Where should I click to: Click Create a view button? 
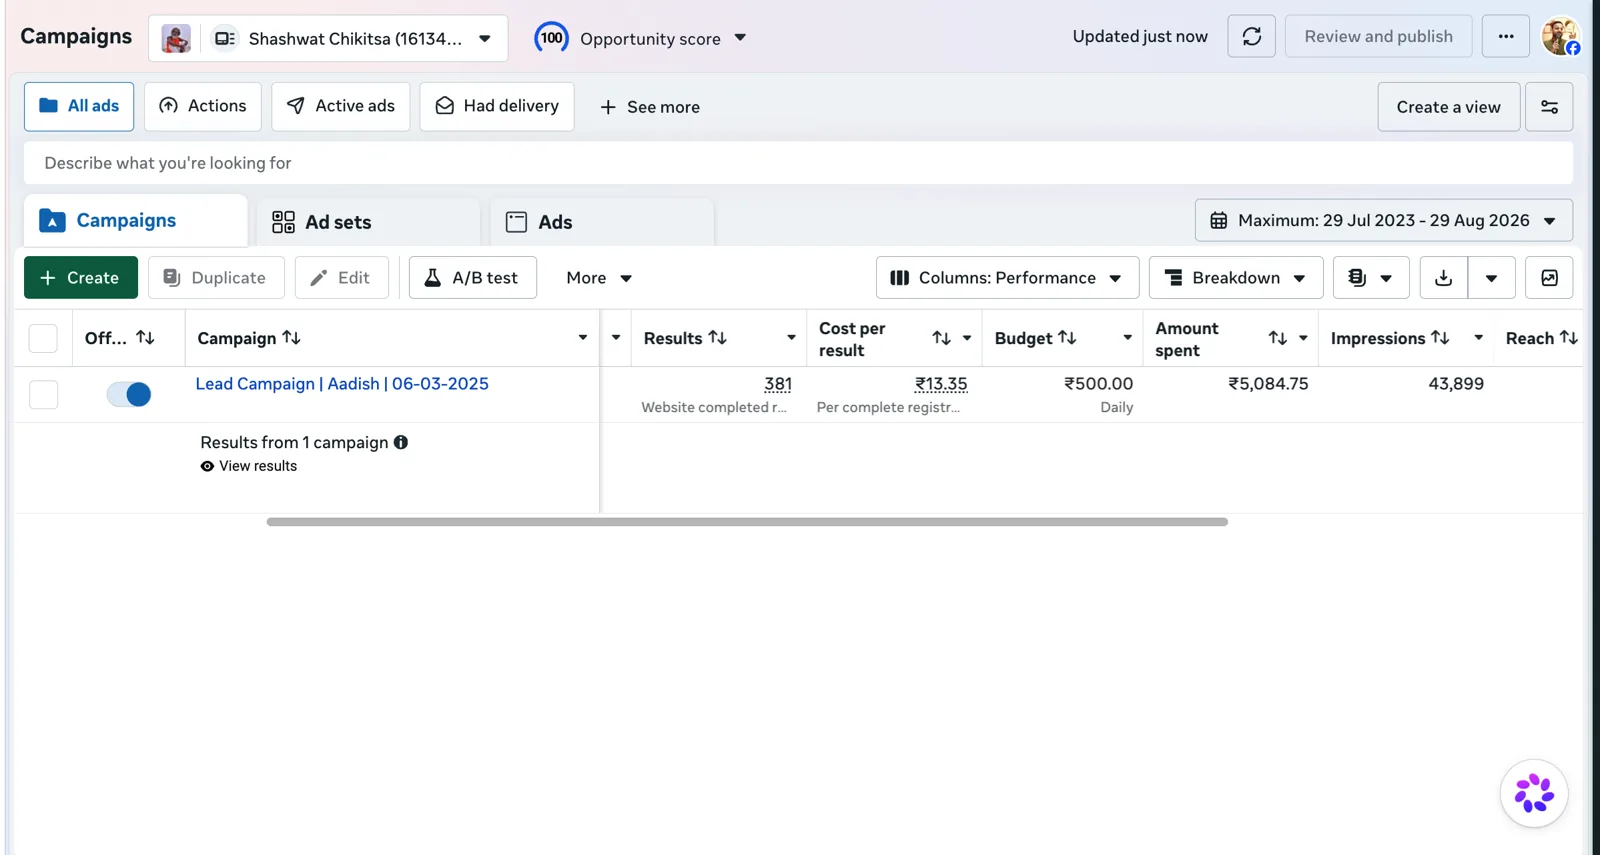[x=1448, y=107]
